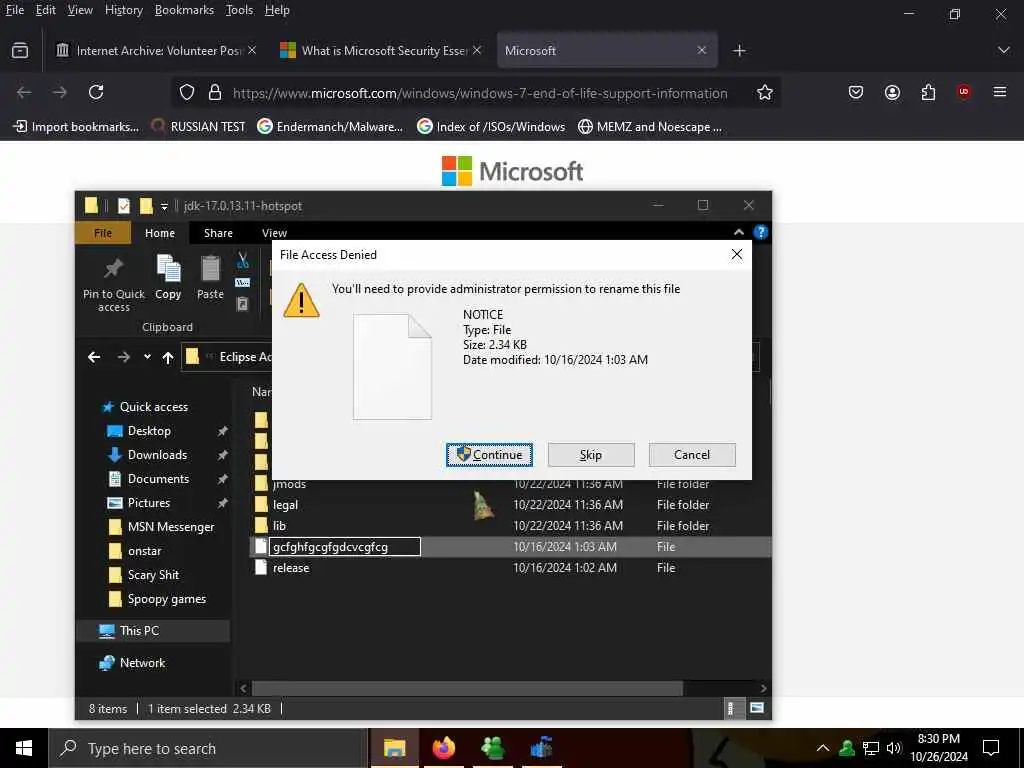Switch to large icons view in status bar
This screenshot has height=768, width=1024.
click(x=756, y=708)
